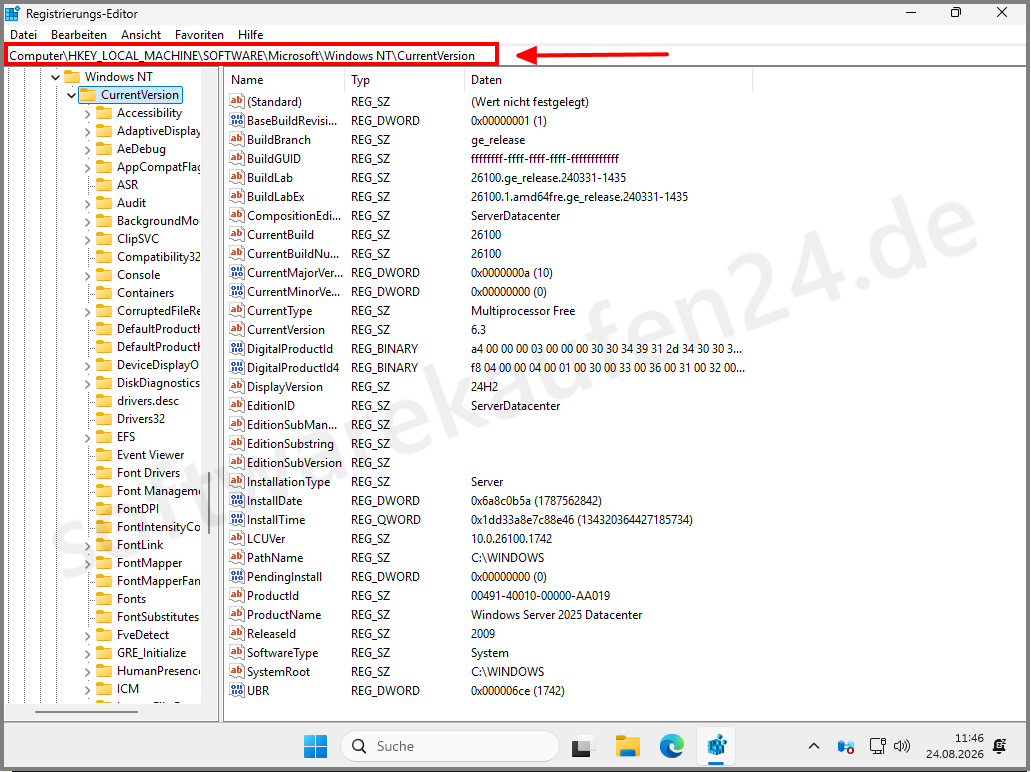Open clock and date in taskbar

pos(955,746)
